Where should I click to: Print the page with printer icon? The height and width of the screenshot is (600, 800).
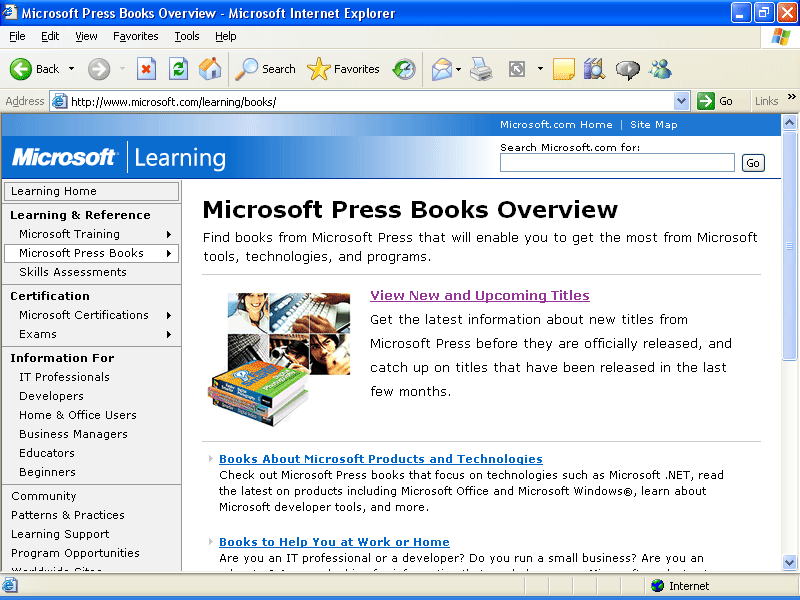point(481,69)
